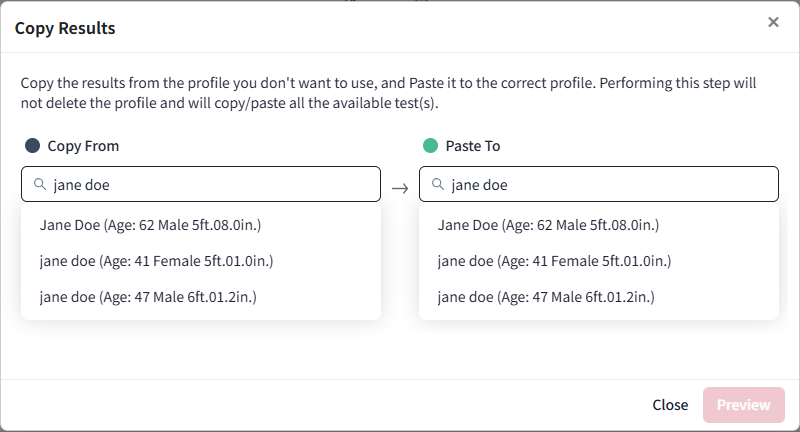The width and height of the screenshot is (800, 432).
Task: Click the green Paste To circle indicator
Action: pos(430,146)
